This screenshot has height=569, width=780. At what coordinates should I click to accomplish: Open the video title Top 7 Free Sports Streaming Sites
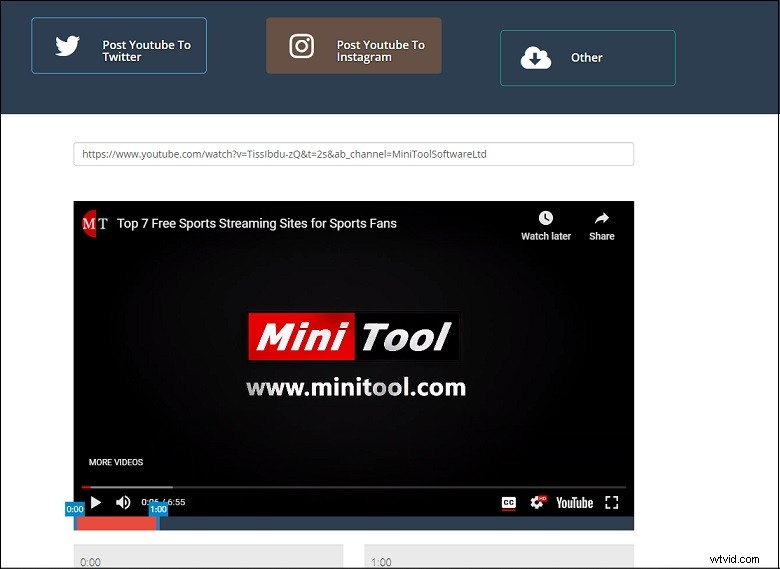257,224
